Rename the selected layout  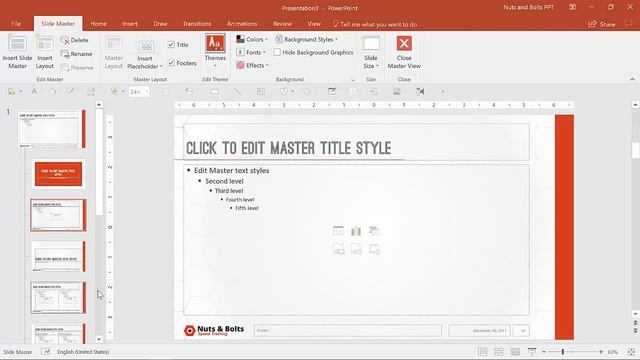[x=76, y=53]
